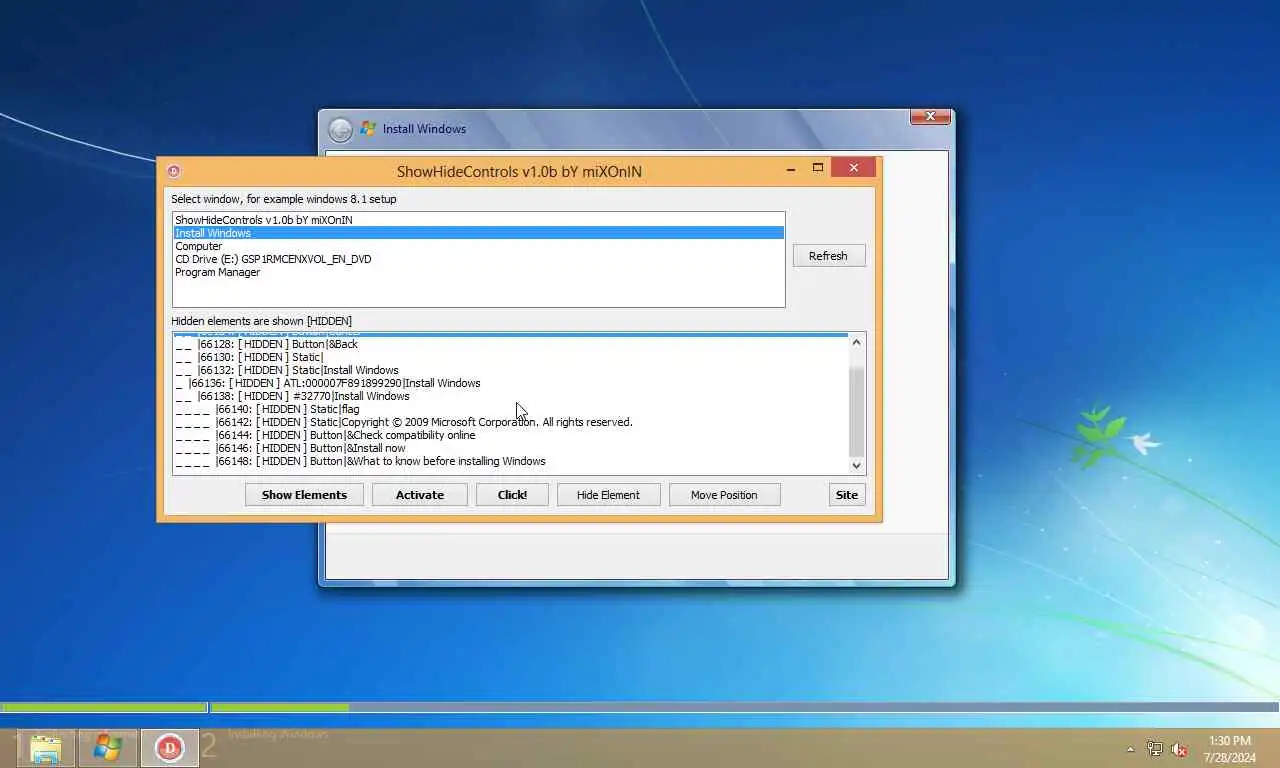The image size is (1280, 768).
Task: Select element 66144 Check compatibility online
Action: pos(511,435)
